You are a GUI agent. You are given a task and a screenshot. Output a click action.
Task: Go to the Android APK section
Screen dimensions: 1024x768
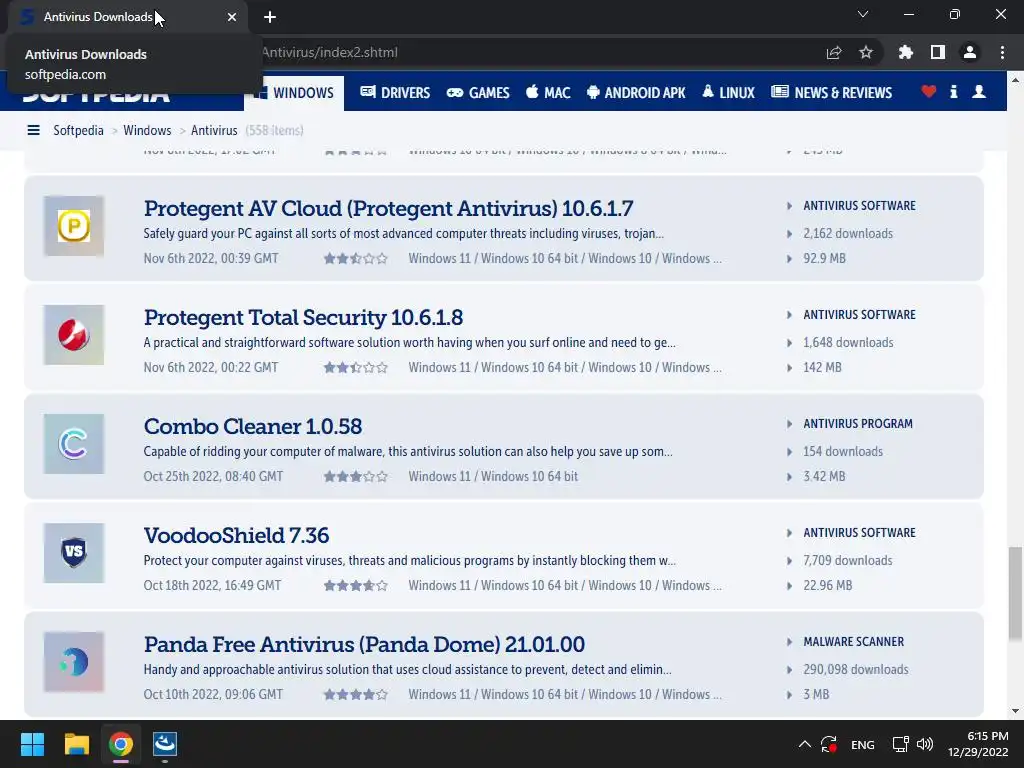click(x=636, y=93)
